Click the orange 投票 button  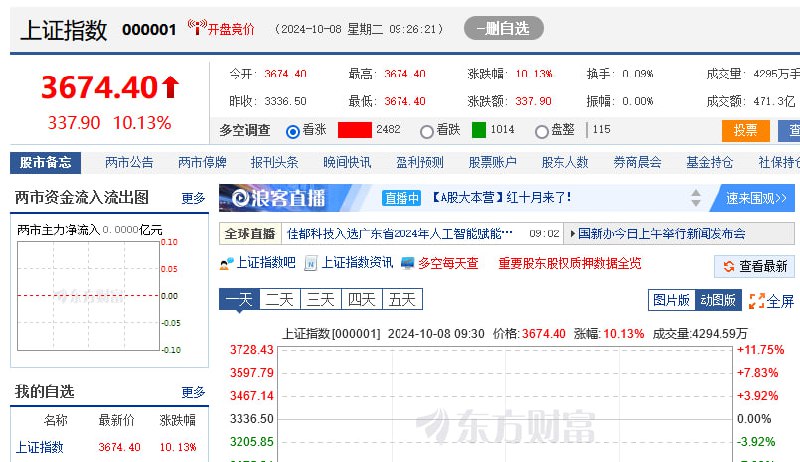(745, 131)
